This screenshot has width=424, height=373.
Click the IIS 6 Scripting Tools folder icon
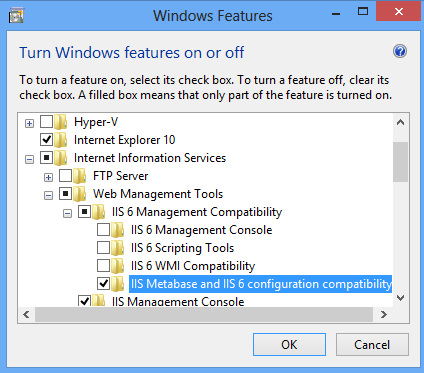[x=118, y=248]
